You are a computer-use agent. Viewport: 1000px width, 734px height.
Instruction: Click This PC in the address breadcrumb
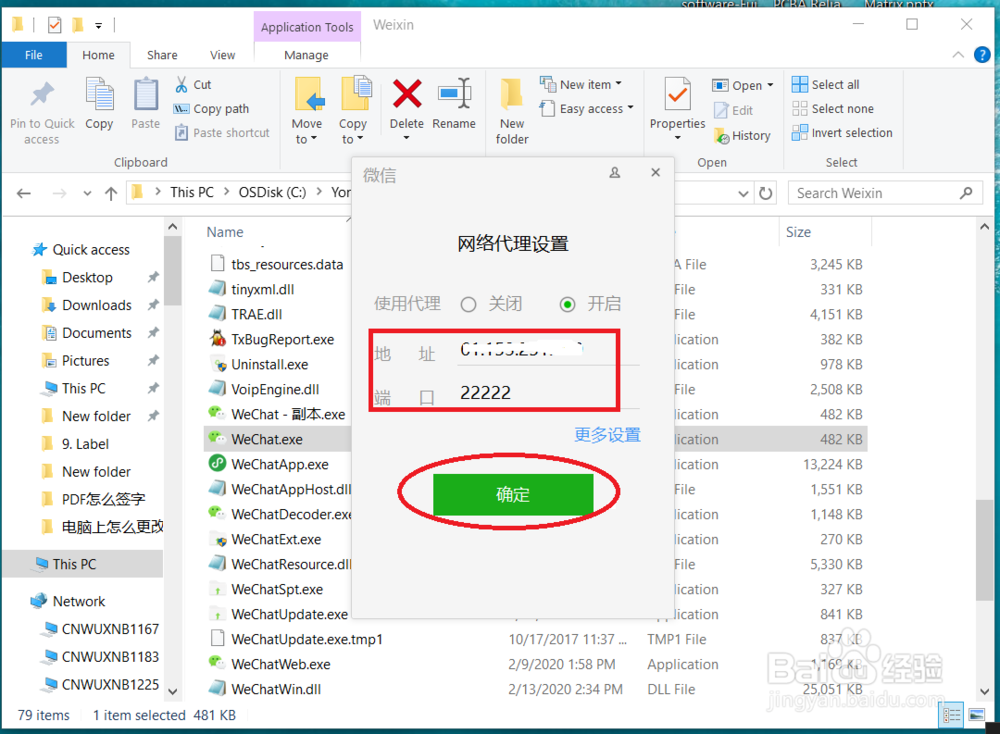192,193
